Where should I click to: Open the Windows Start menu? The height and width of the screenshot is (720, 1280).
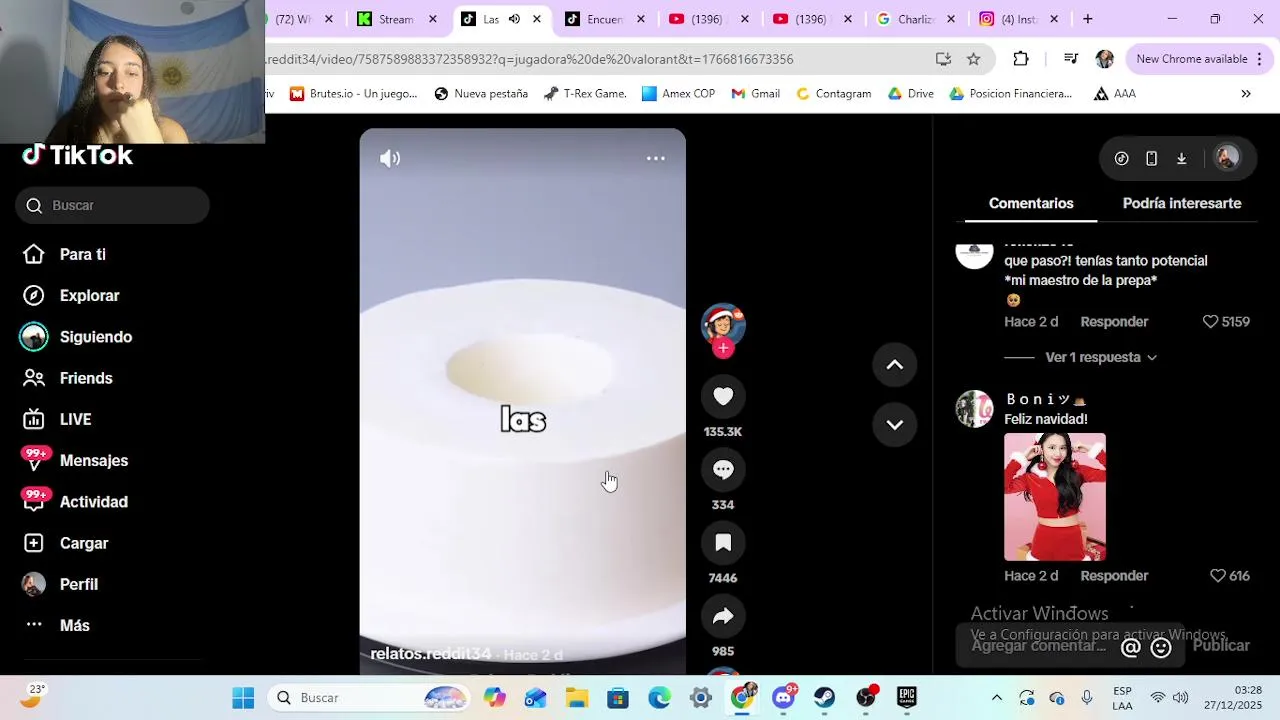coord(243,698)
